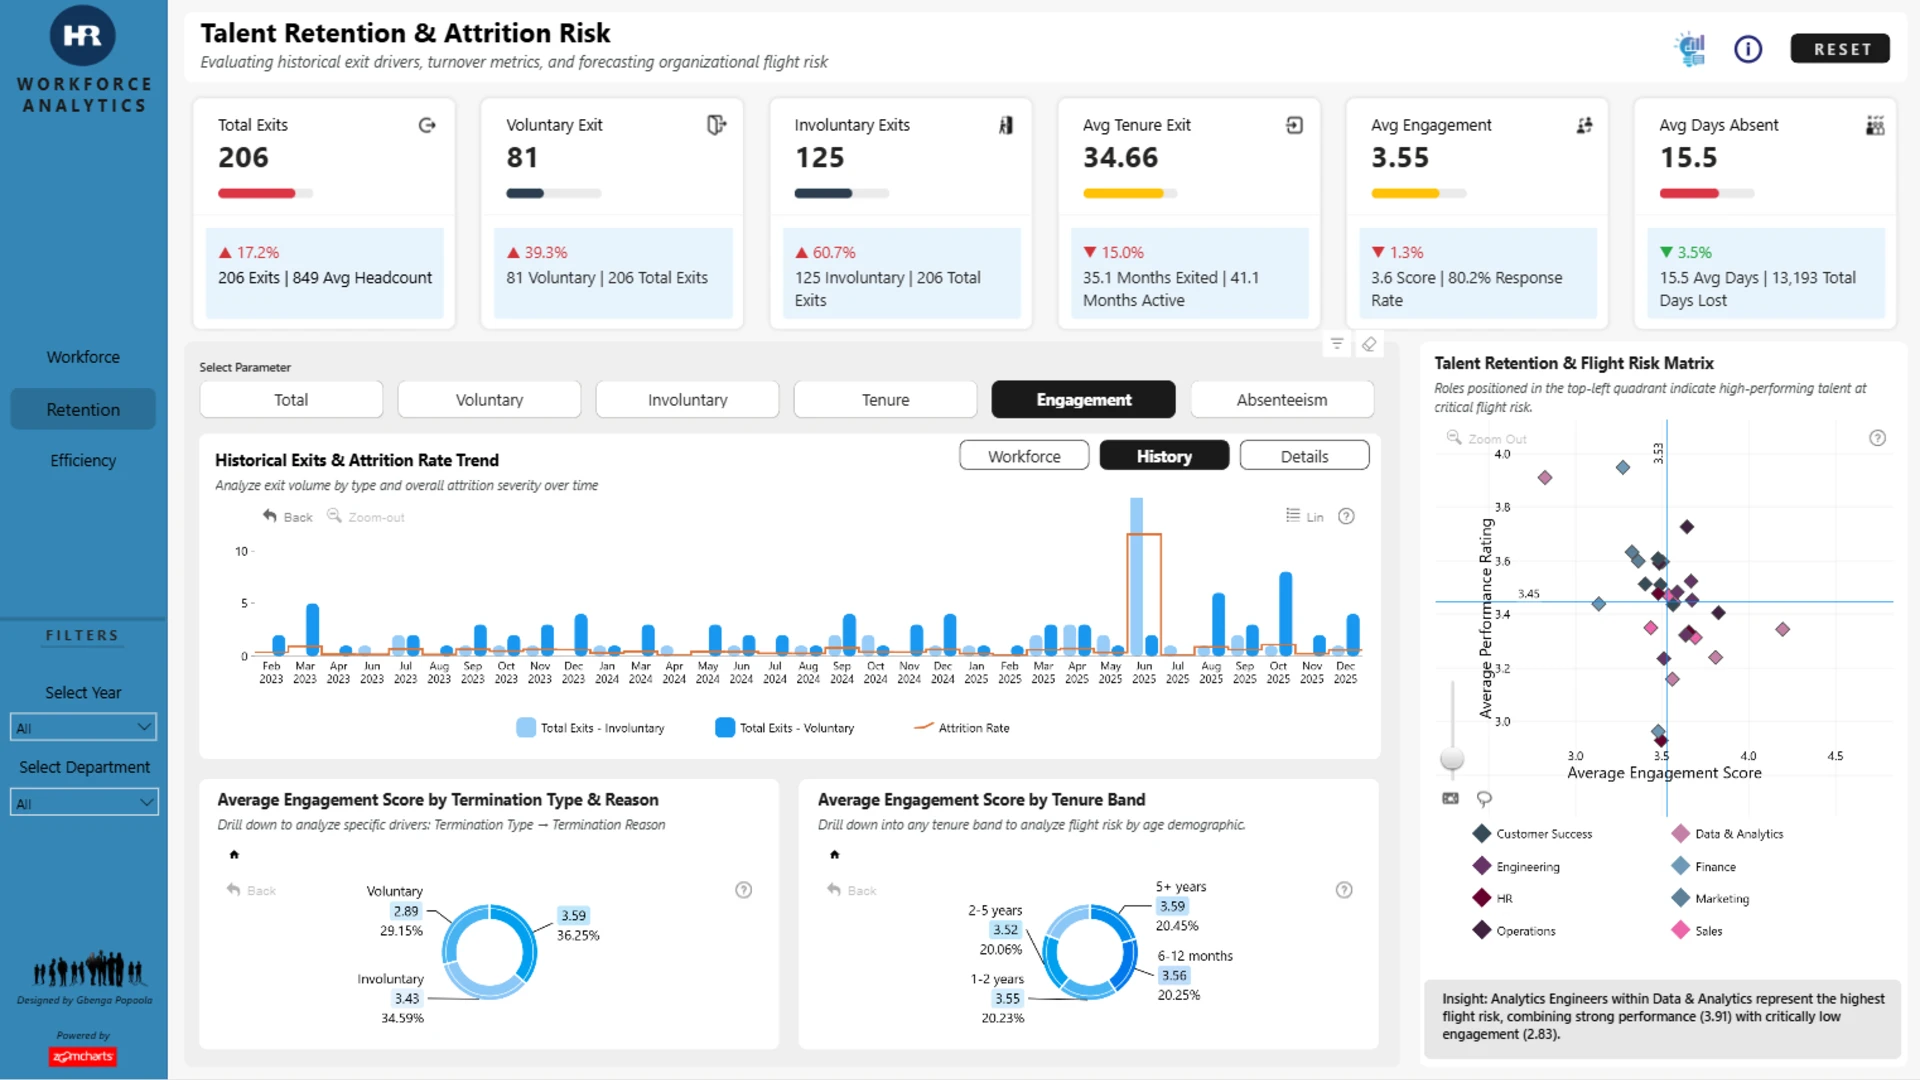Select the Engagement parameter
This screenshot has width=1920, height=1080.
click(1084, 400)
